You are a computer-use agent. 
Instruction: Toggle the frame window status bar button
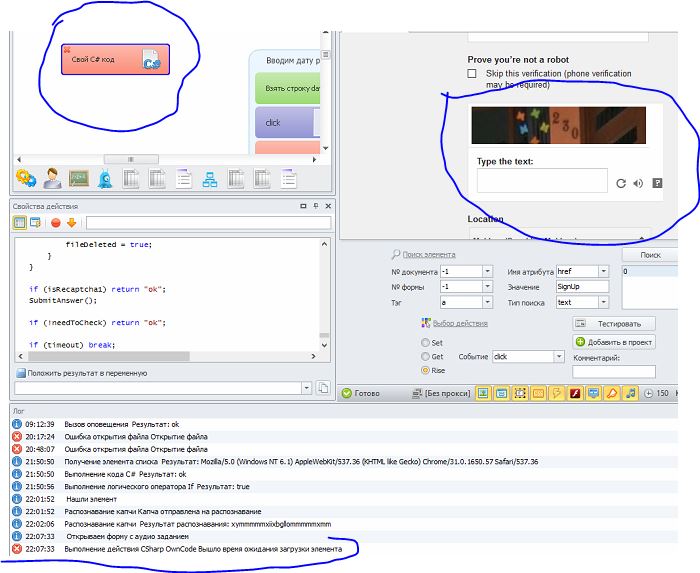501,393
